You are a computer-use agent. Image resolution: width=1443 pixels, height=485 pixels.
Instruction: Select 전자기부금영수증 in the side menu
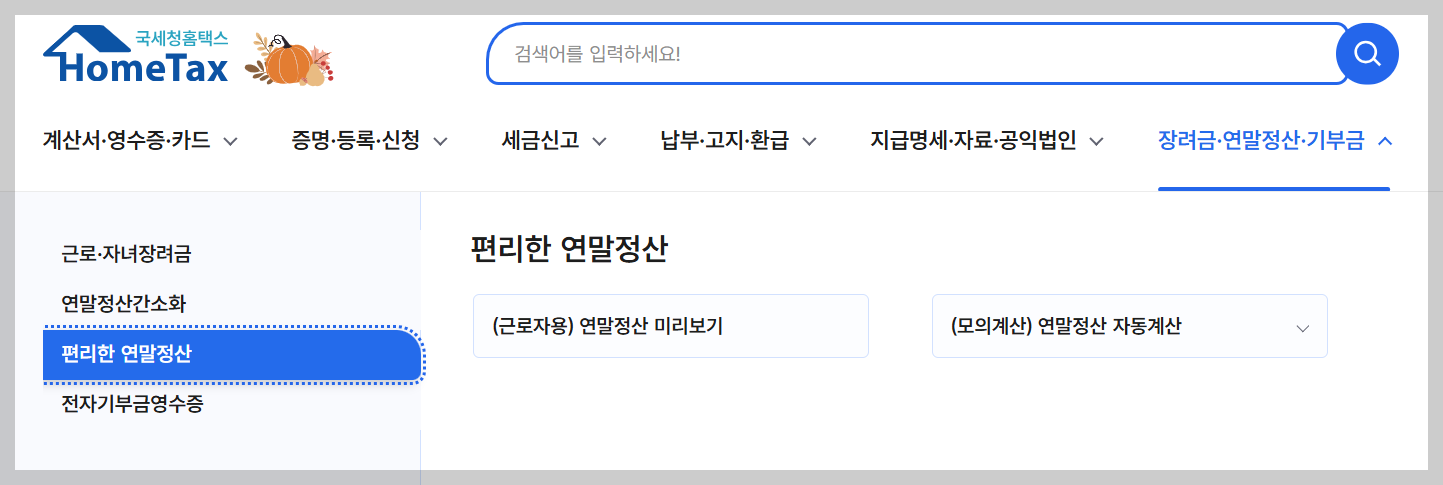[x=133, y=405]
